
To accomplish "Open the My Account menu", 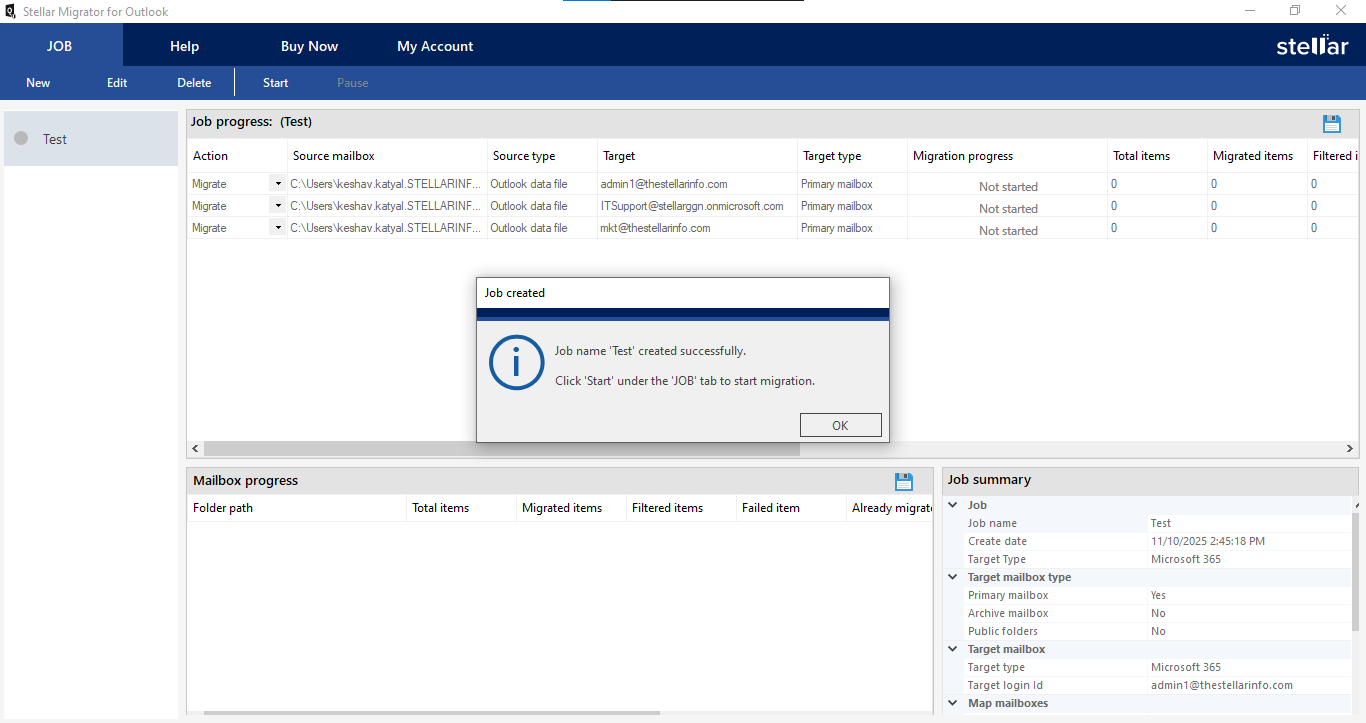I will [x=435, y=45].
